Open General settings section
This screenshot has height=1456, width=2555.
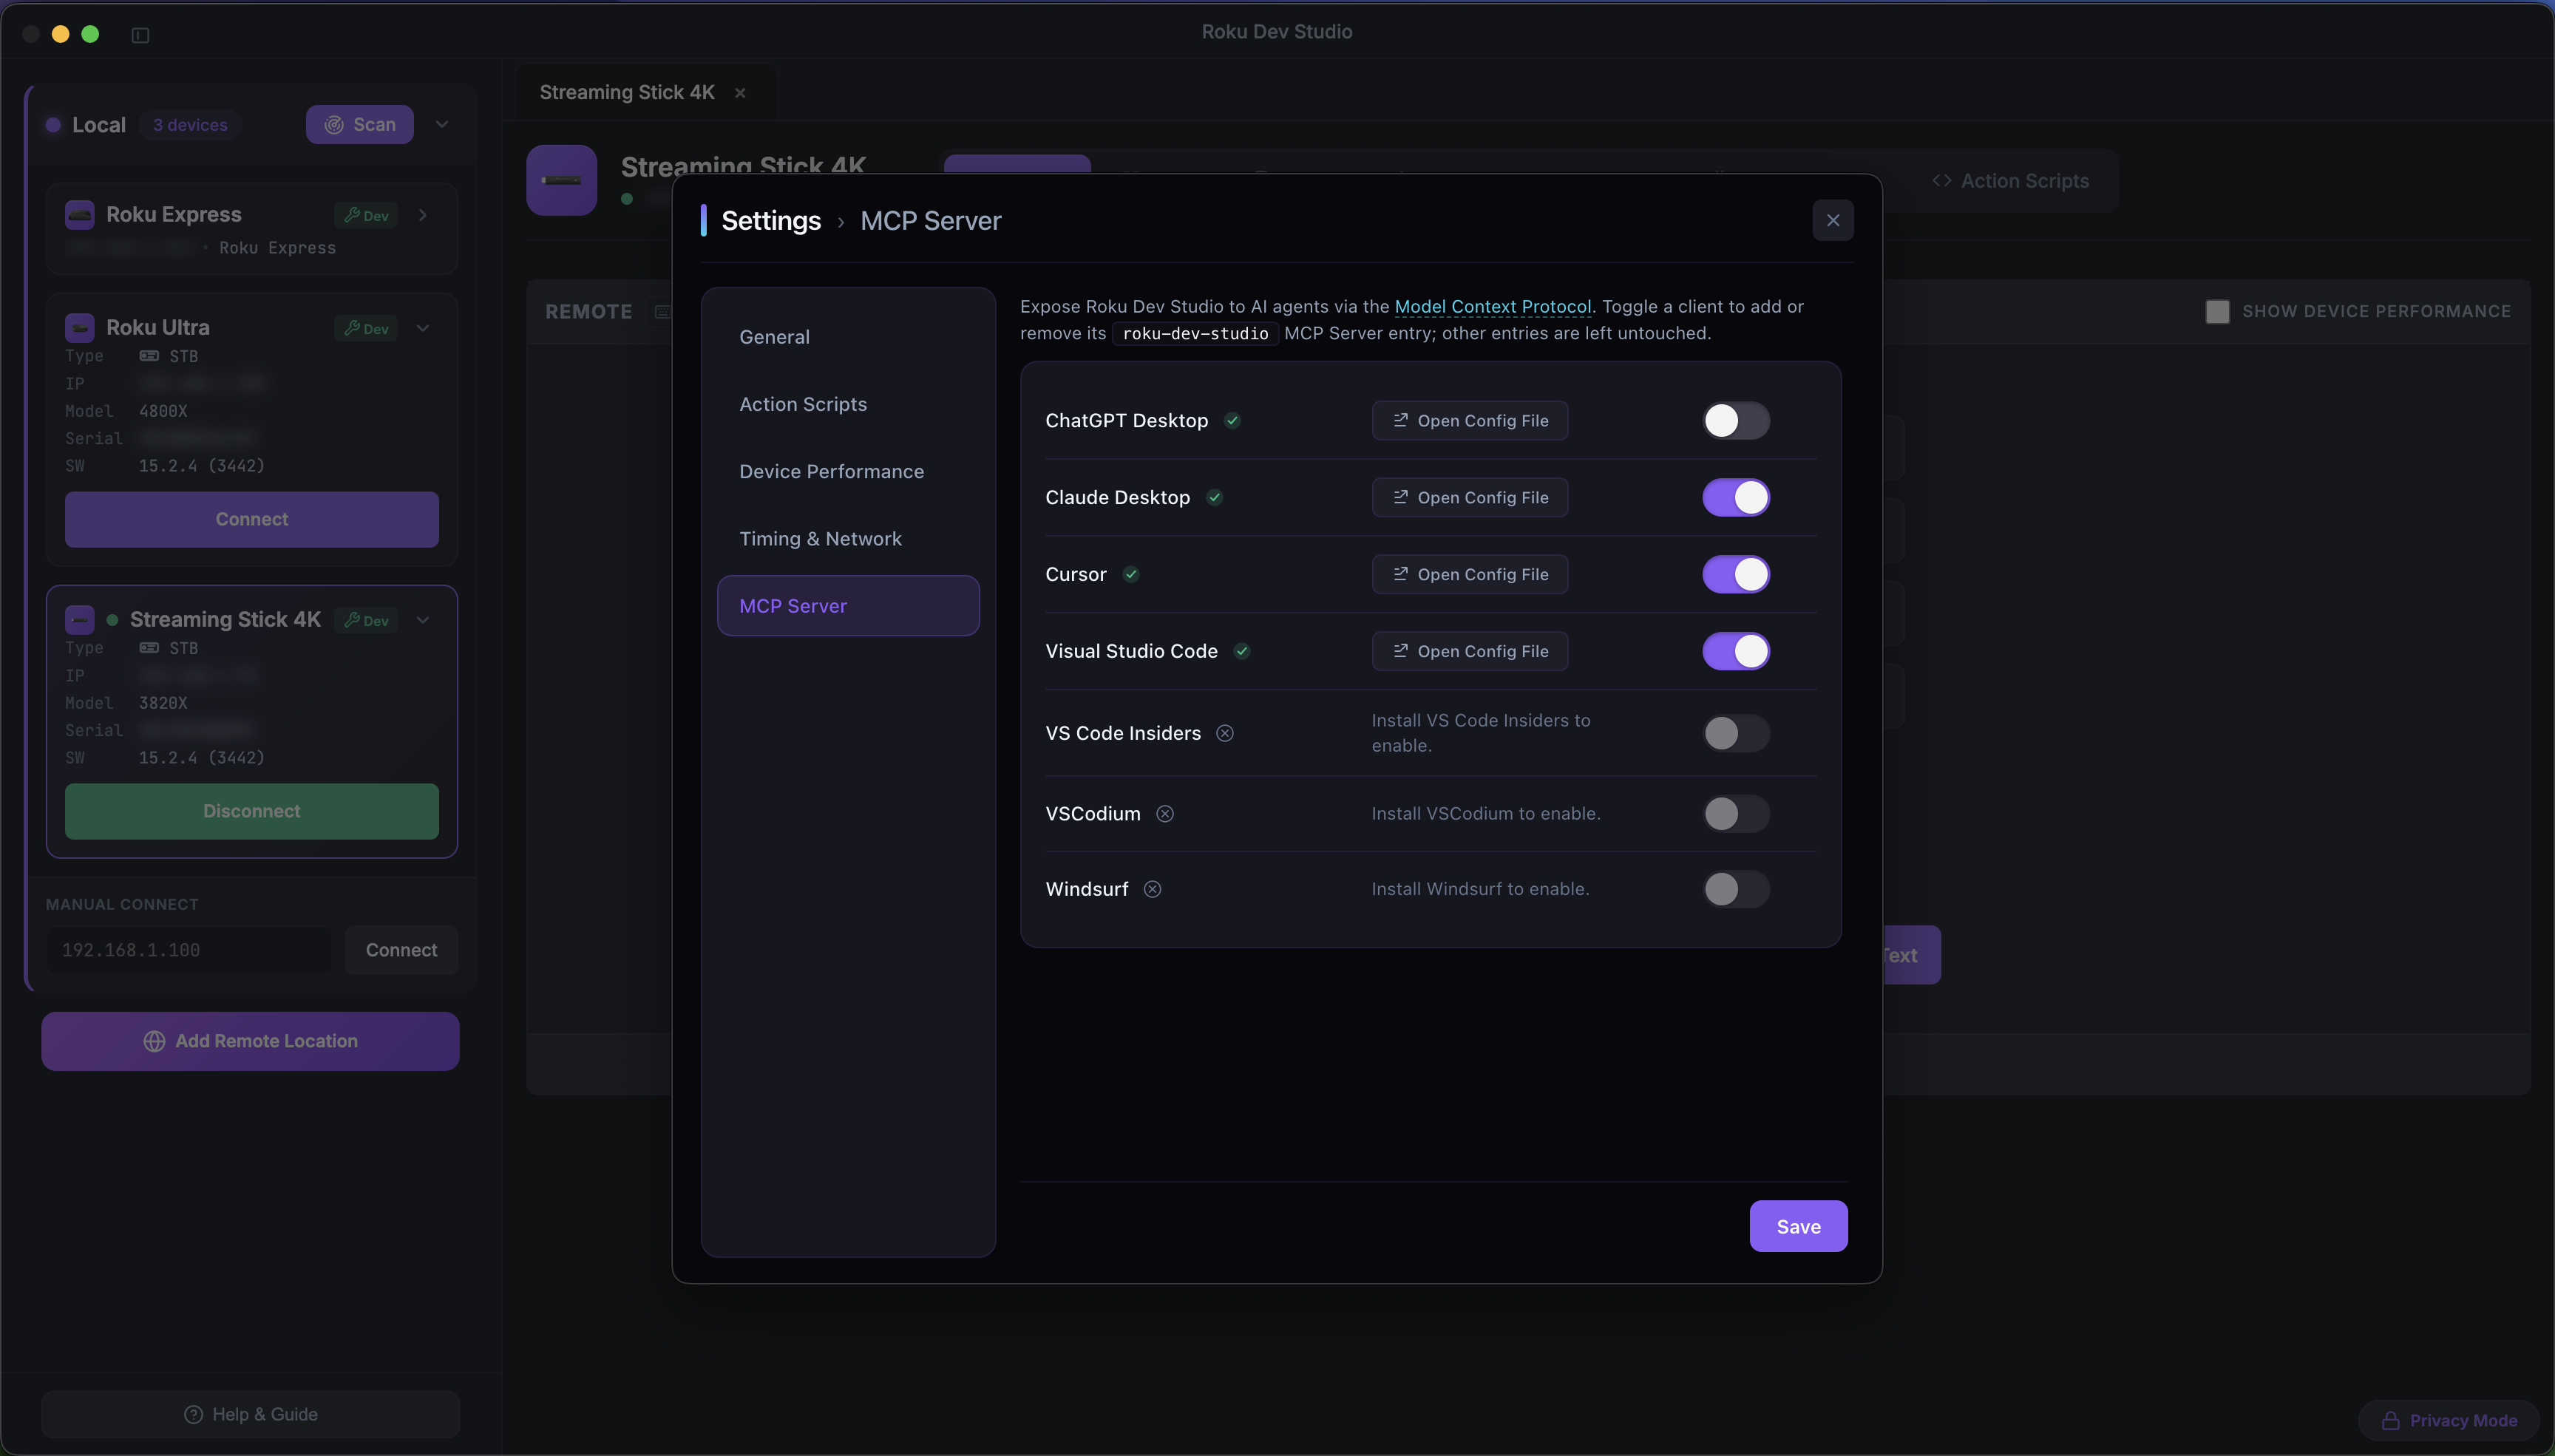[x=848, y=337]
